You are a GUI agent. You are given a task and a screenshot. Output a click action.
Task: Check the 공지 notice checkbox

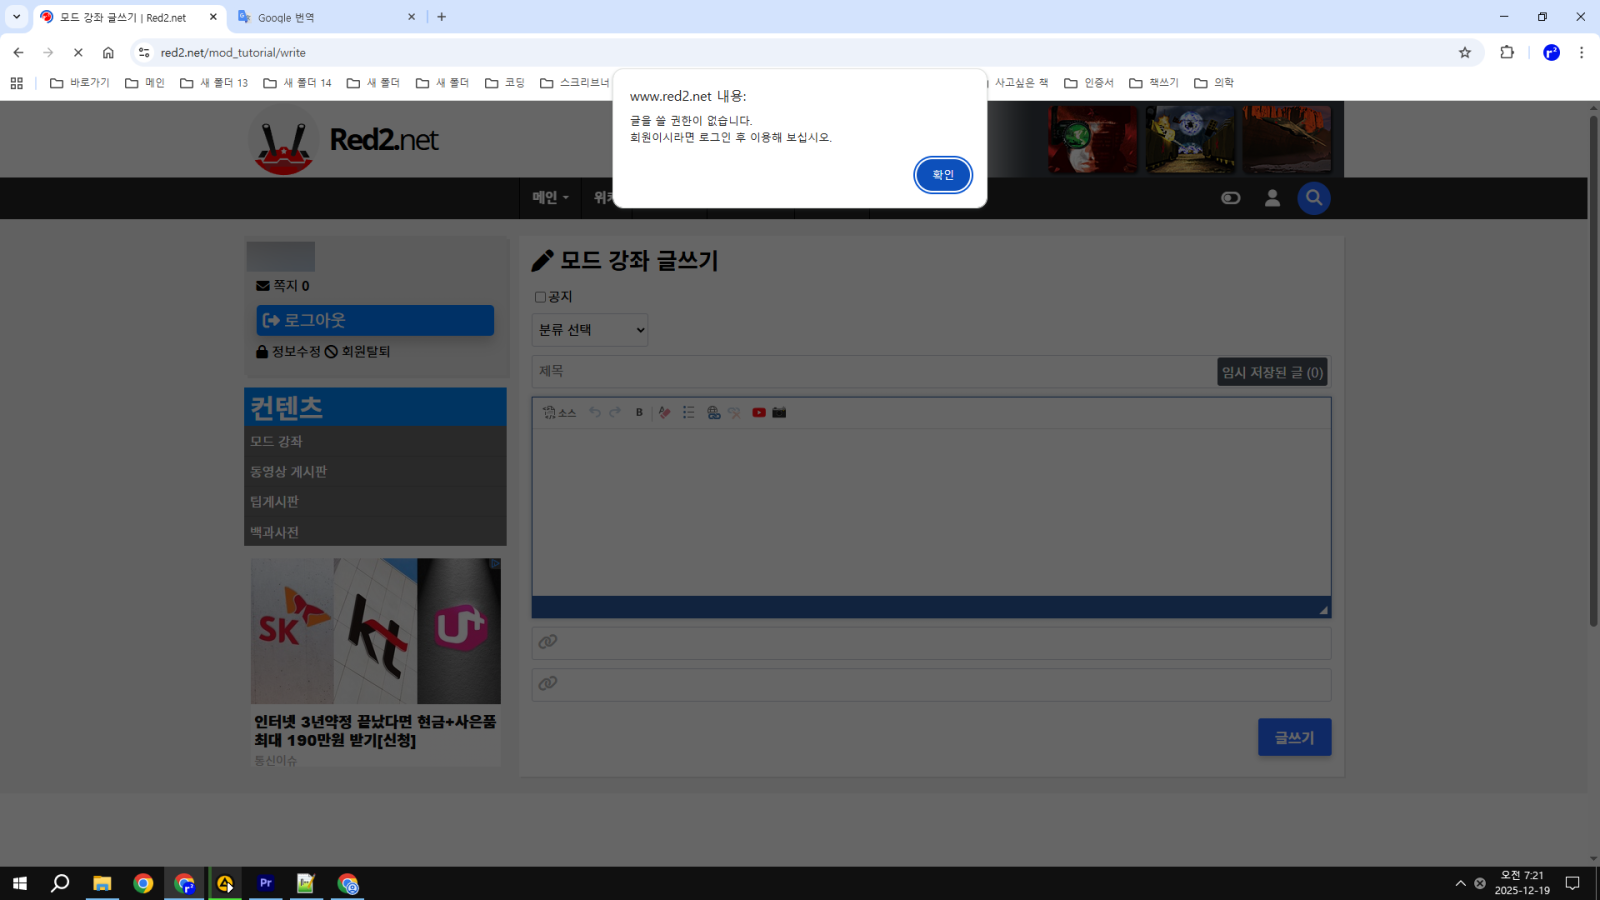tap(541, 297)
